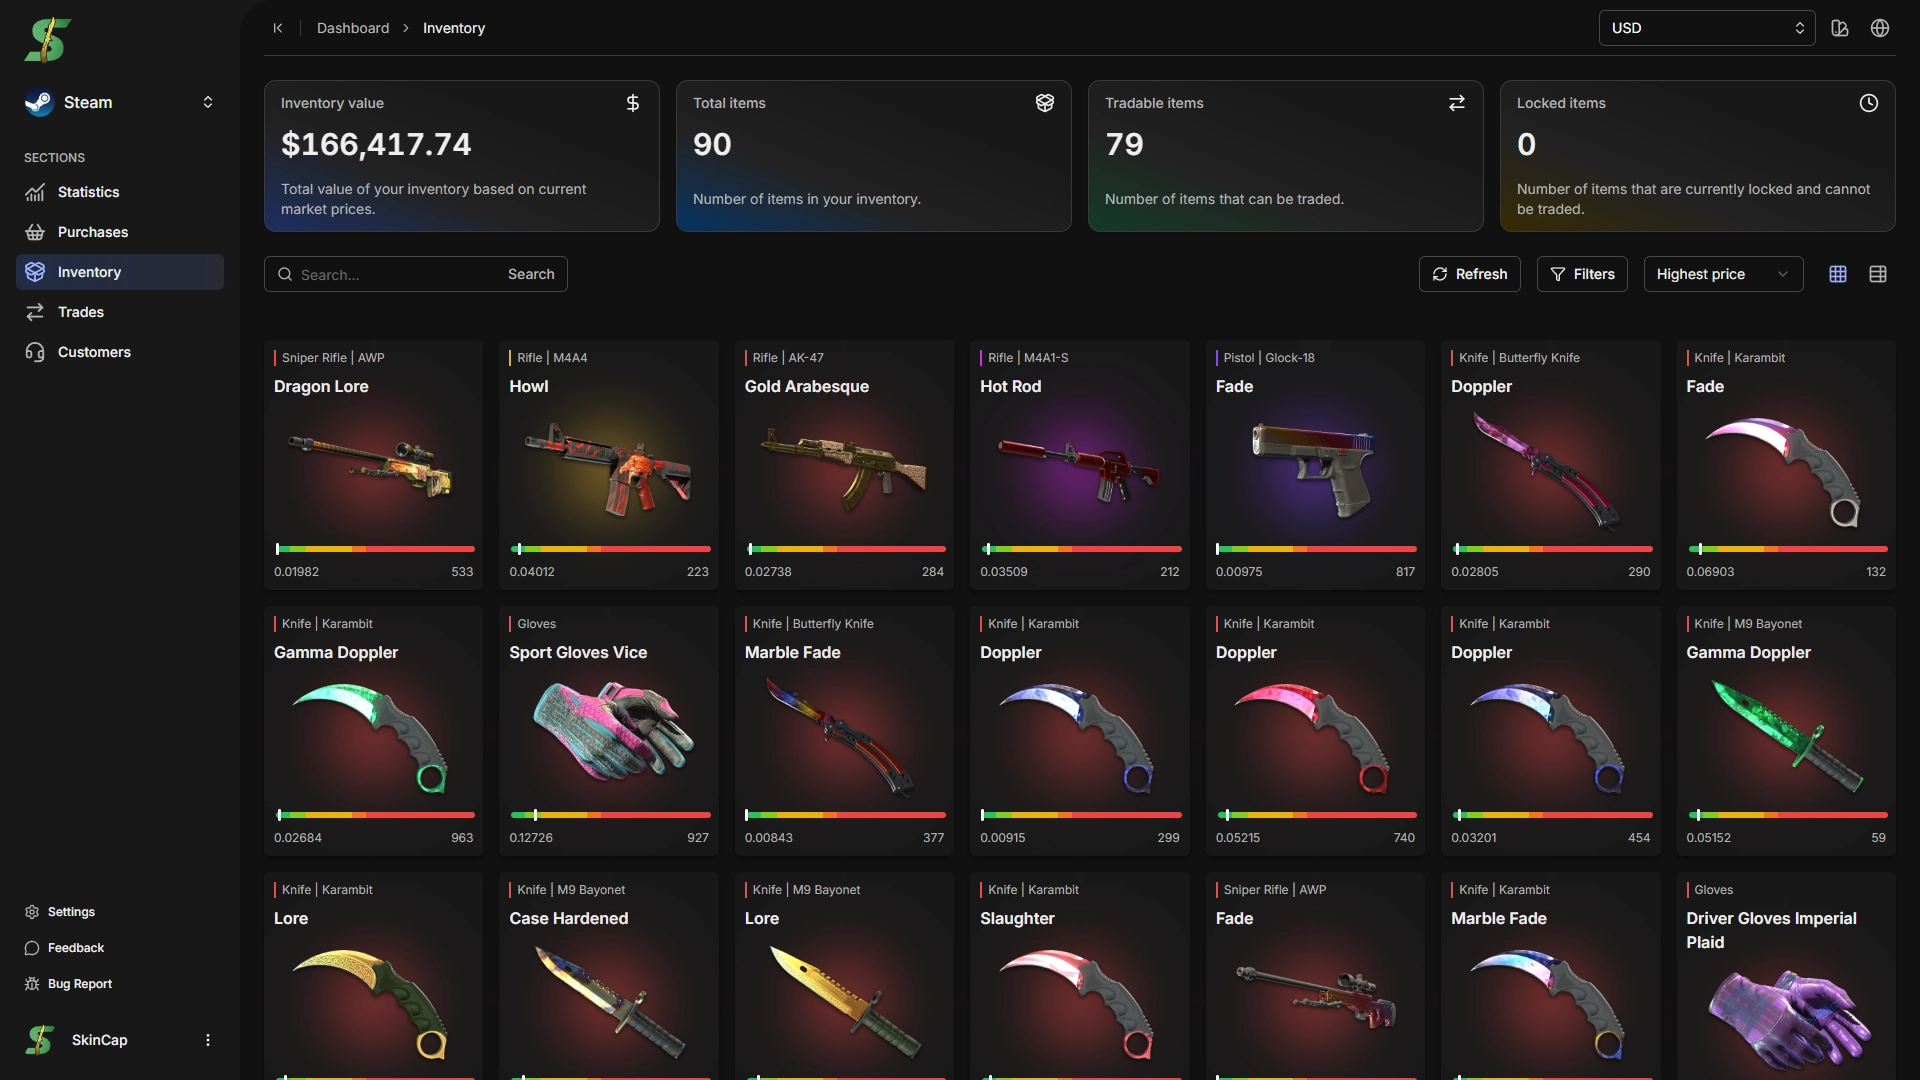Click Sport Gloves Vice float wear bar
Viewport: 1920px width, 1080px height.
[x=610, y=815]
